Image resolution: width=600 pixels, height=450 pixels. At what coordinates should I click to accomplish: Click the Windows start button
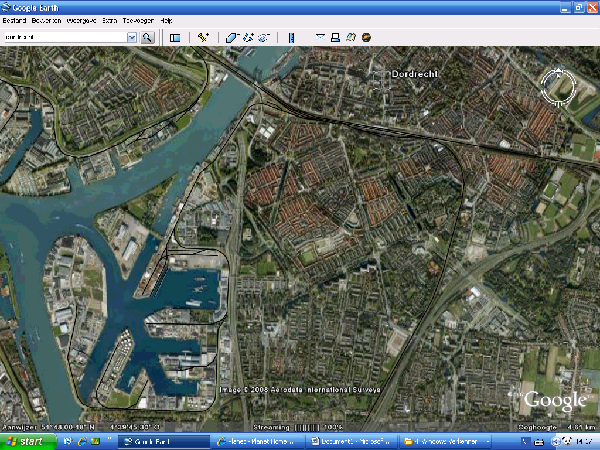(24, 440)
